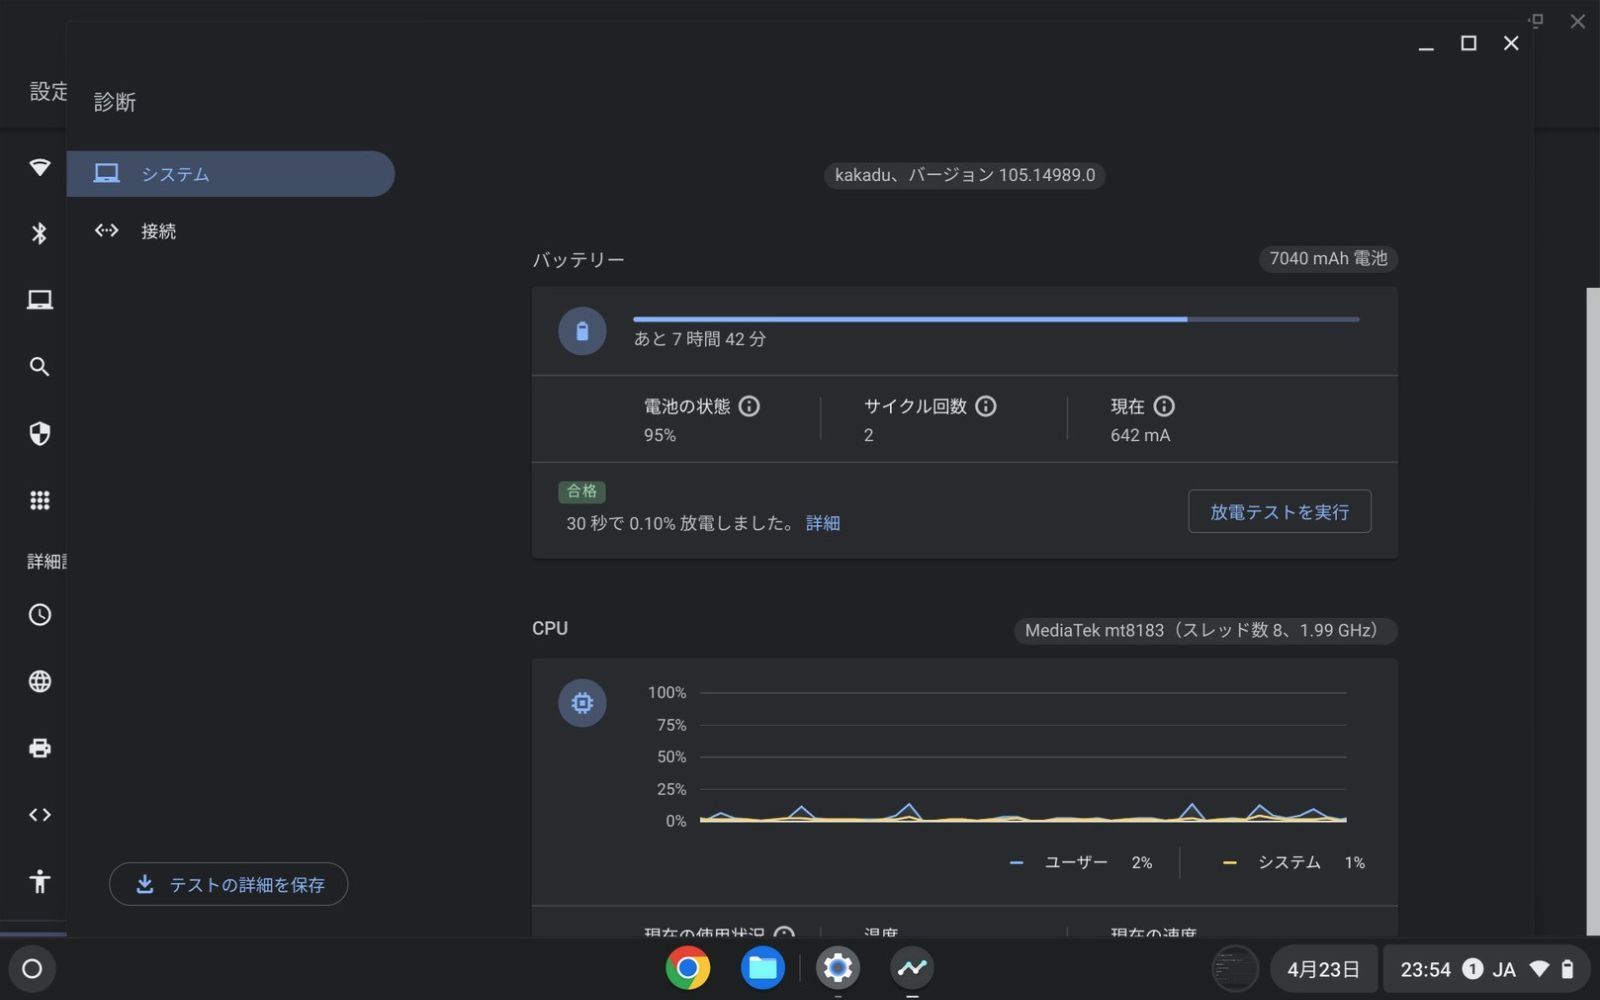
Task: Open Accessibility person icon in Settings sidebar
Action: pos(39,881)
